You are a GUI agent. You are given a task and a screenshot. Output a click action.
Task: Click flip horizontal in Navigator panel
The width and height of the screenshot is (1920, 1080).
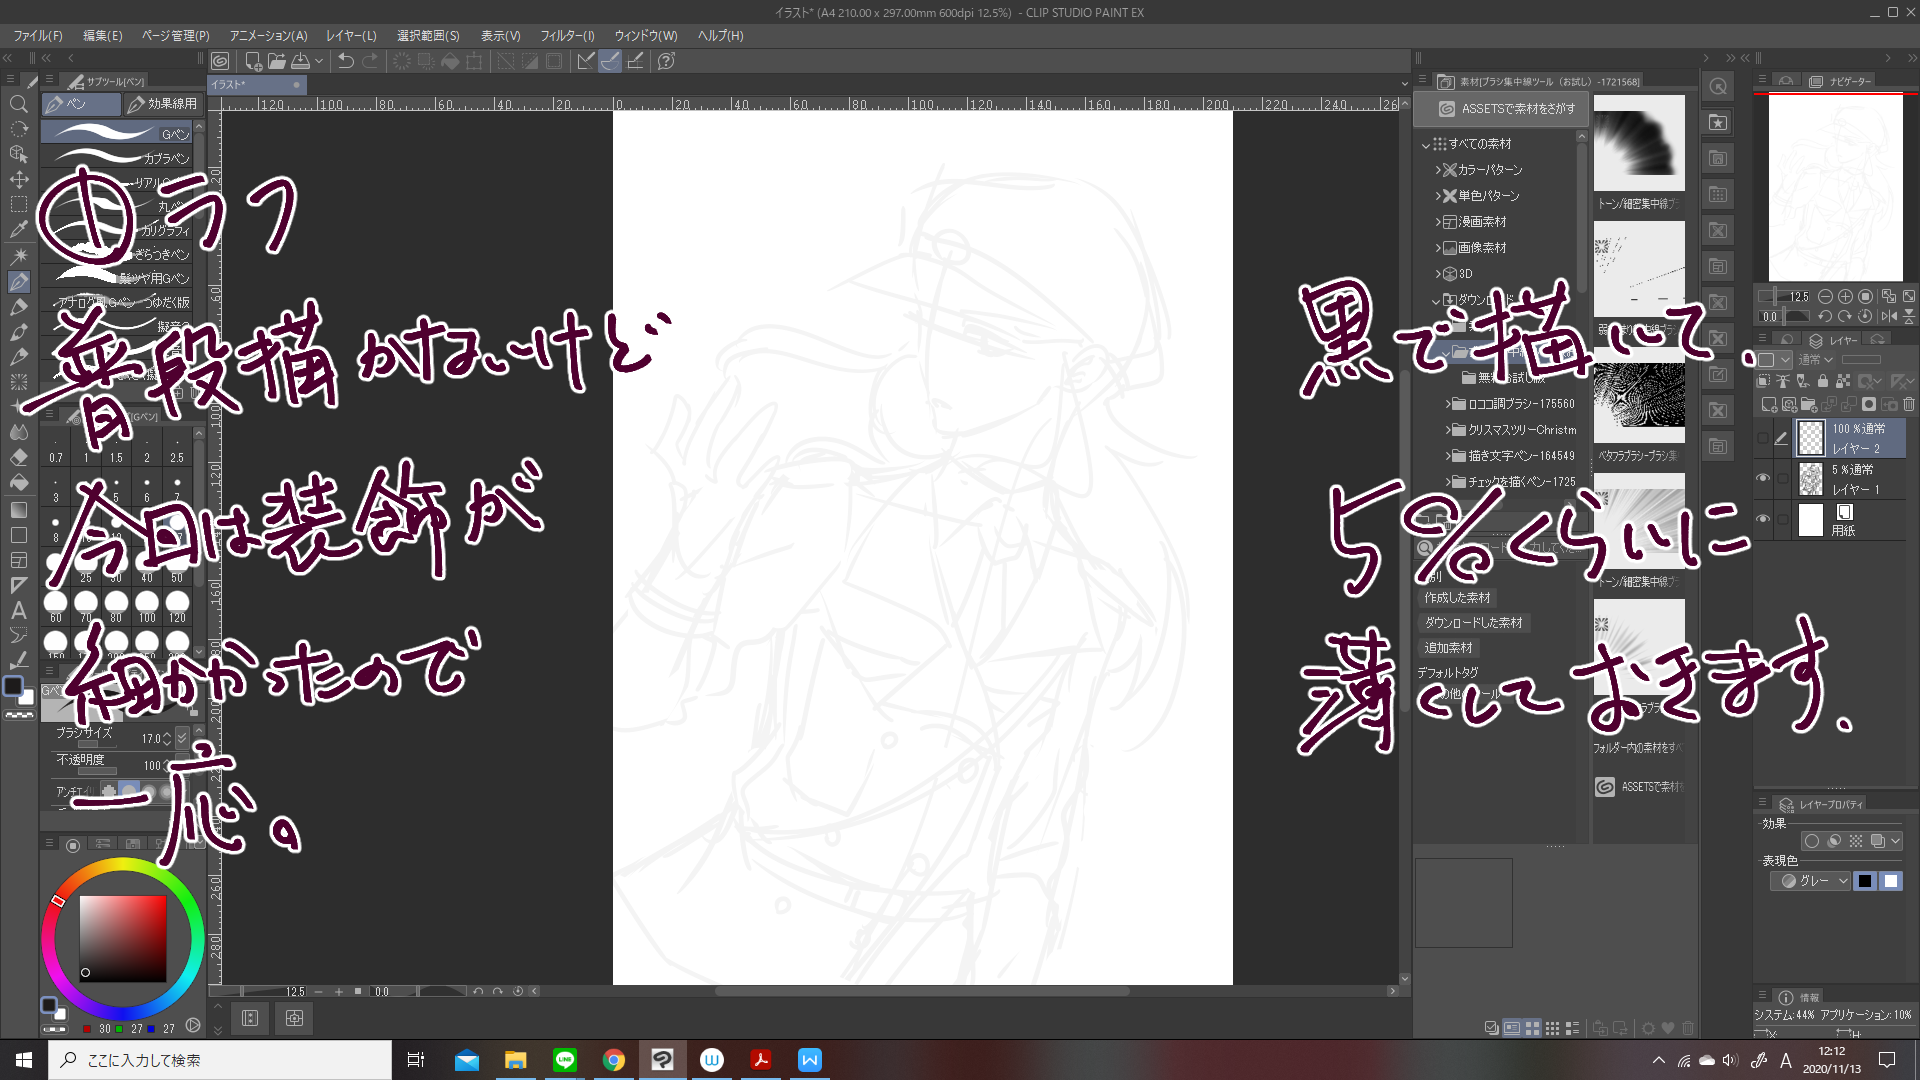(x=1888, y=316)
